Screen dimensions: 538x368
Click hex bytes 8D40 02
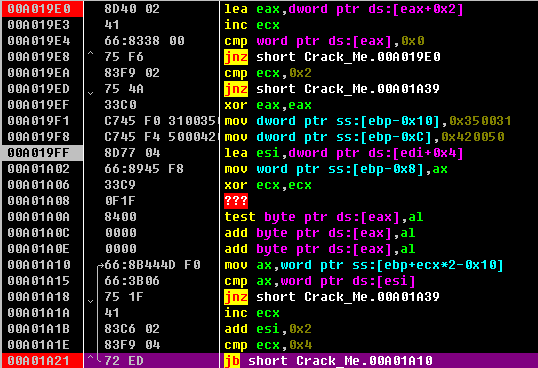[132, 9]
